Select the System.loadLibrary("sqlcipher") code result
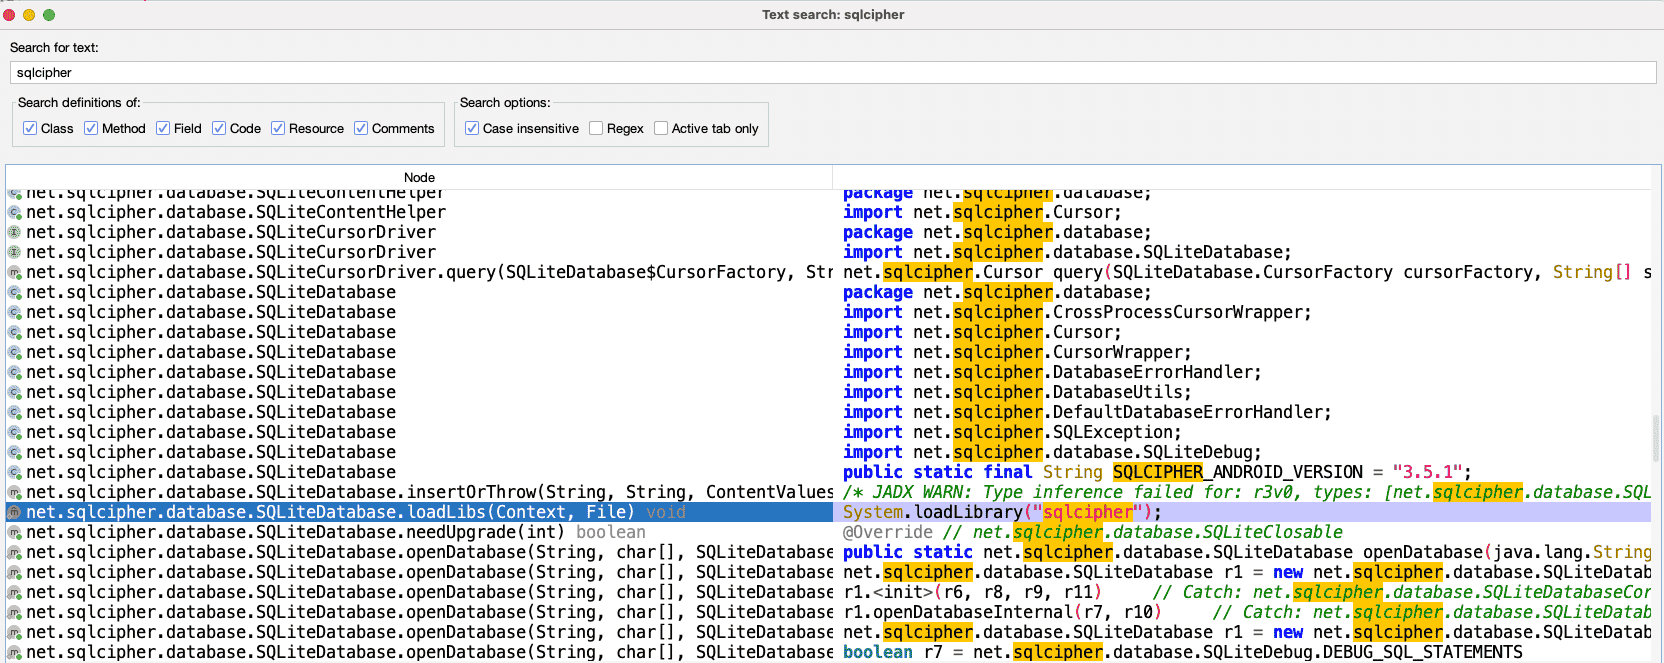The height and width of the screenshot is (663, 1664). pos(1002,512)
